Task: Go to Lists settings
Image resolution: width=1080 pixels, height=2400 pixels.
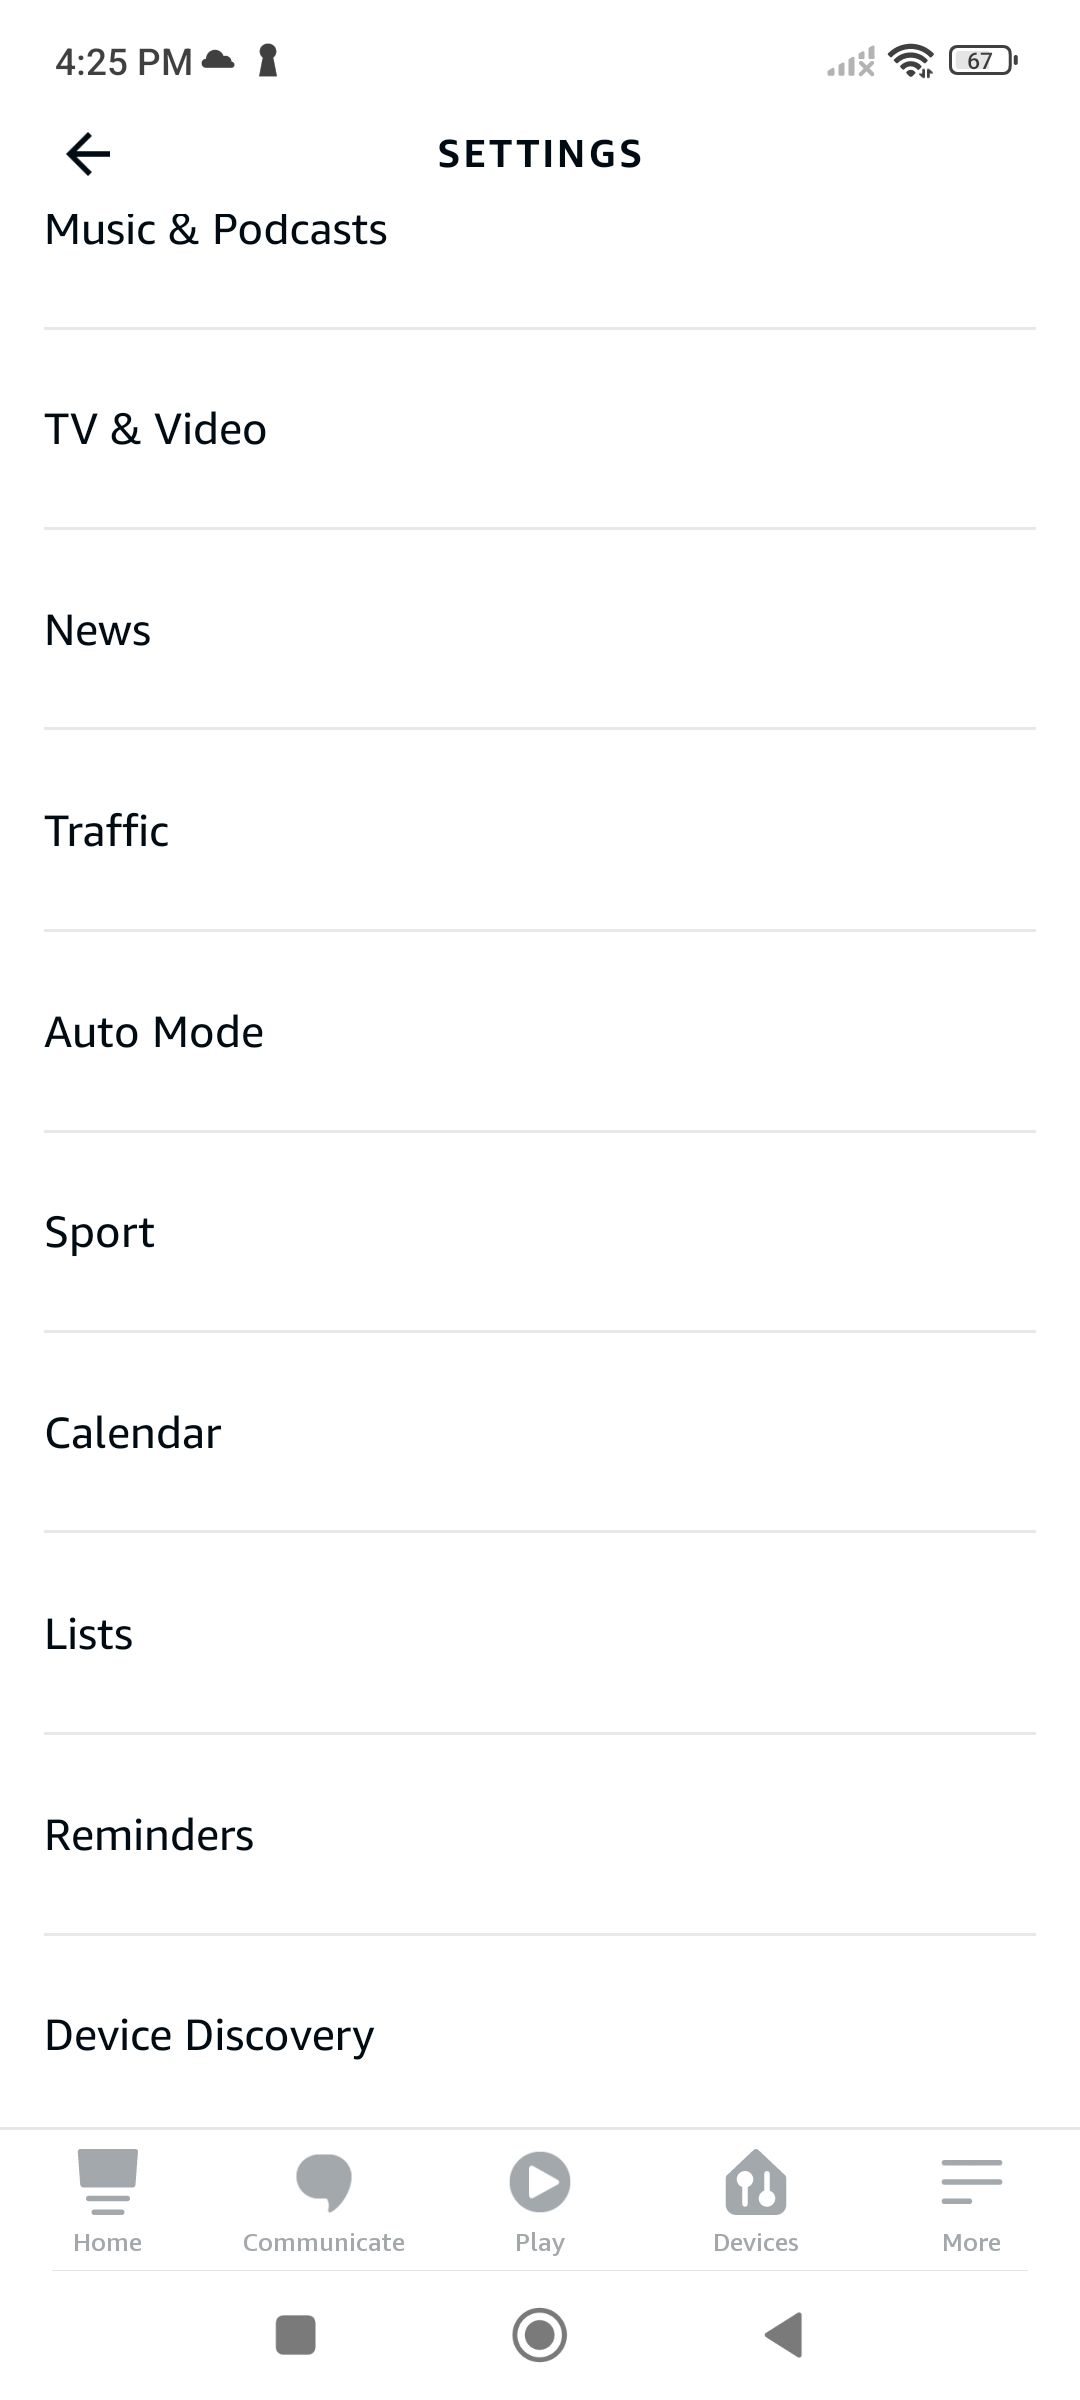Action: pos(89,1634)
